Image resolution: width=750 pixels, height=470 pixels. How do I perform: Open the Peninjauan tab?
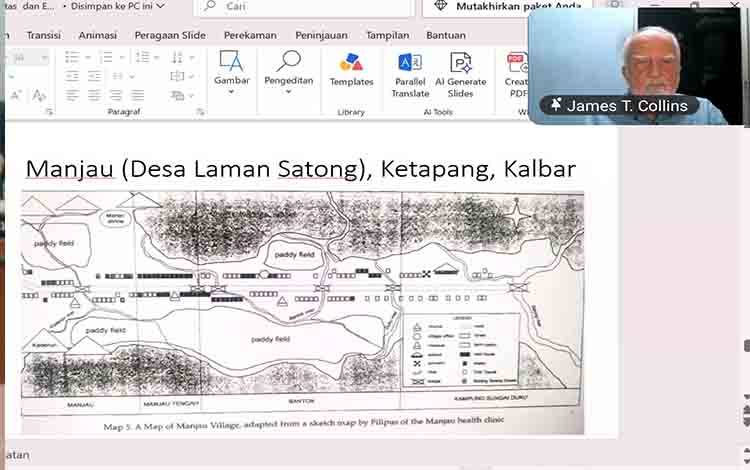321,35
